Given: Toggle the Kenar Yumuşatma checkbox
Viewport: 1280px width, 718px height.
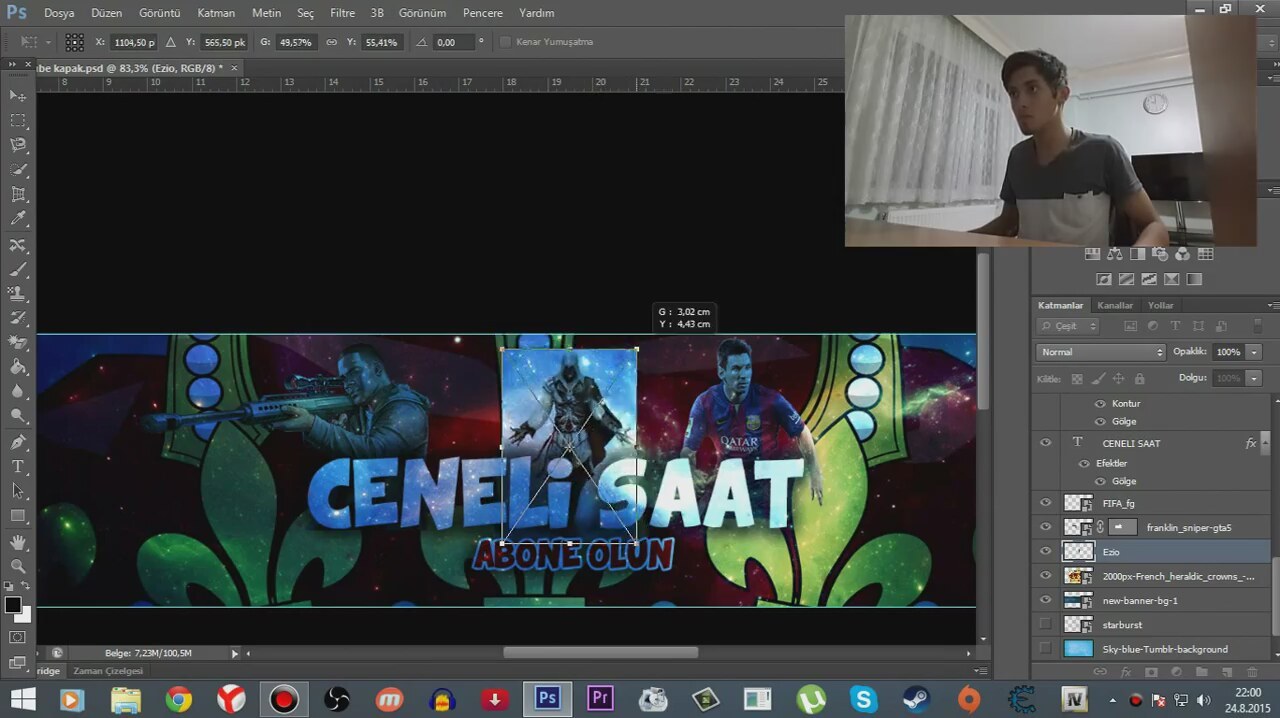Looking at the screenshot, I should click(x=505, y=42).
